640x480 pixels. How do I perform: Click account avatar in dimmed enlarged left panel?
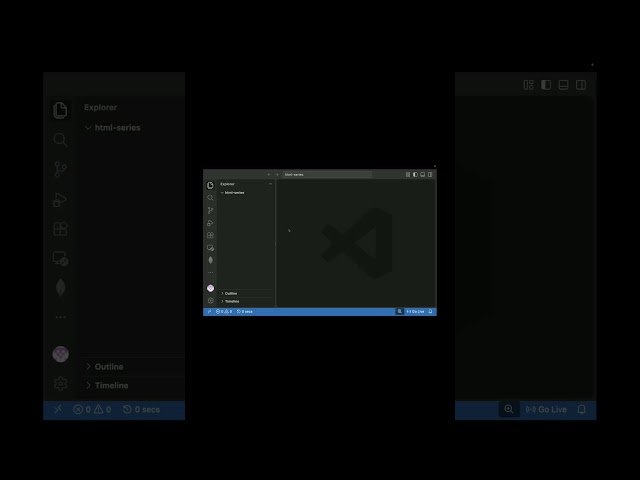coord(60,354)
